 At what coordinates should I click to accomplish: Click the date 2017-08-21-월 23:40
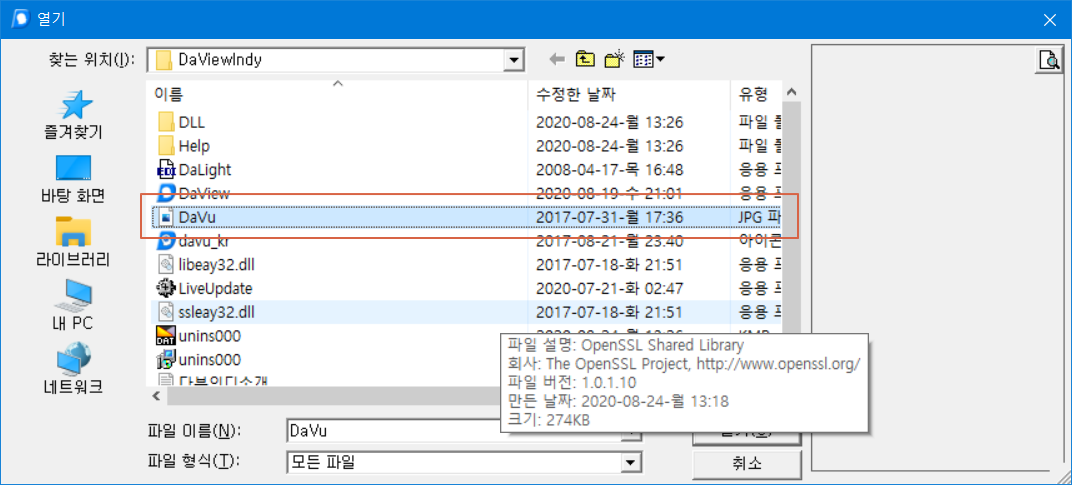(609, 241)
